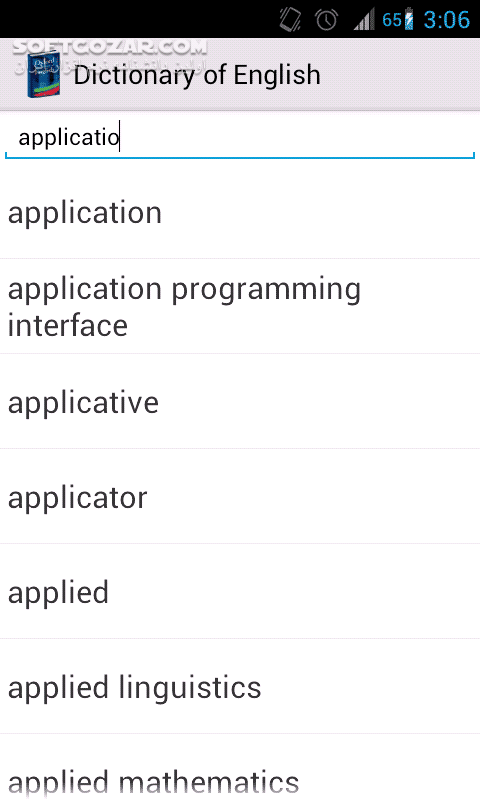Tap the word mathematics in bottom entry
The width and height of the screenshot is (480, 800).
pos(209,782)
